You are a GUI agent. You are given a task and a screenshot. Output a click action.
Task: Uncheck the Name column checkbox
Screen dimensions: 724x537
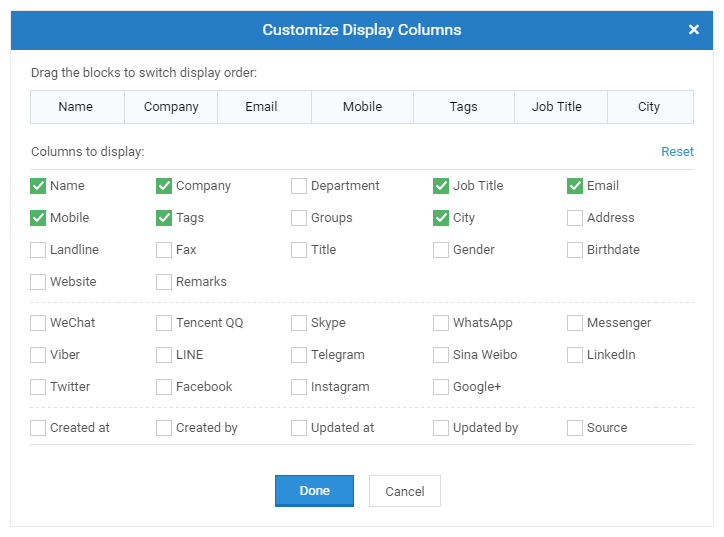click(x=38, y=186)
